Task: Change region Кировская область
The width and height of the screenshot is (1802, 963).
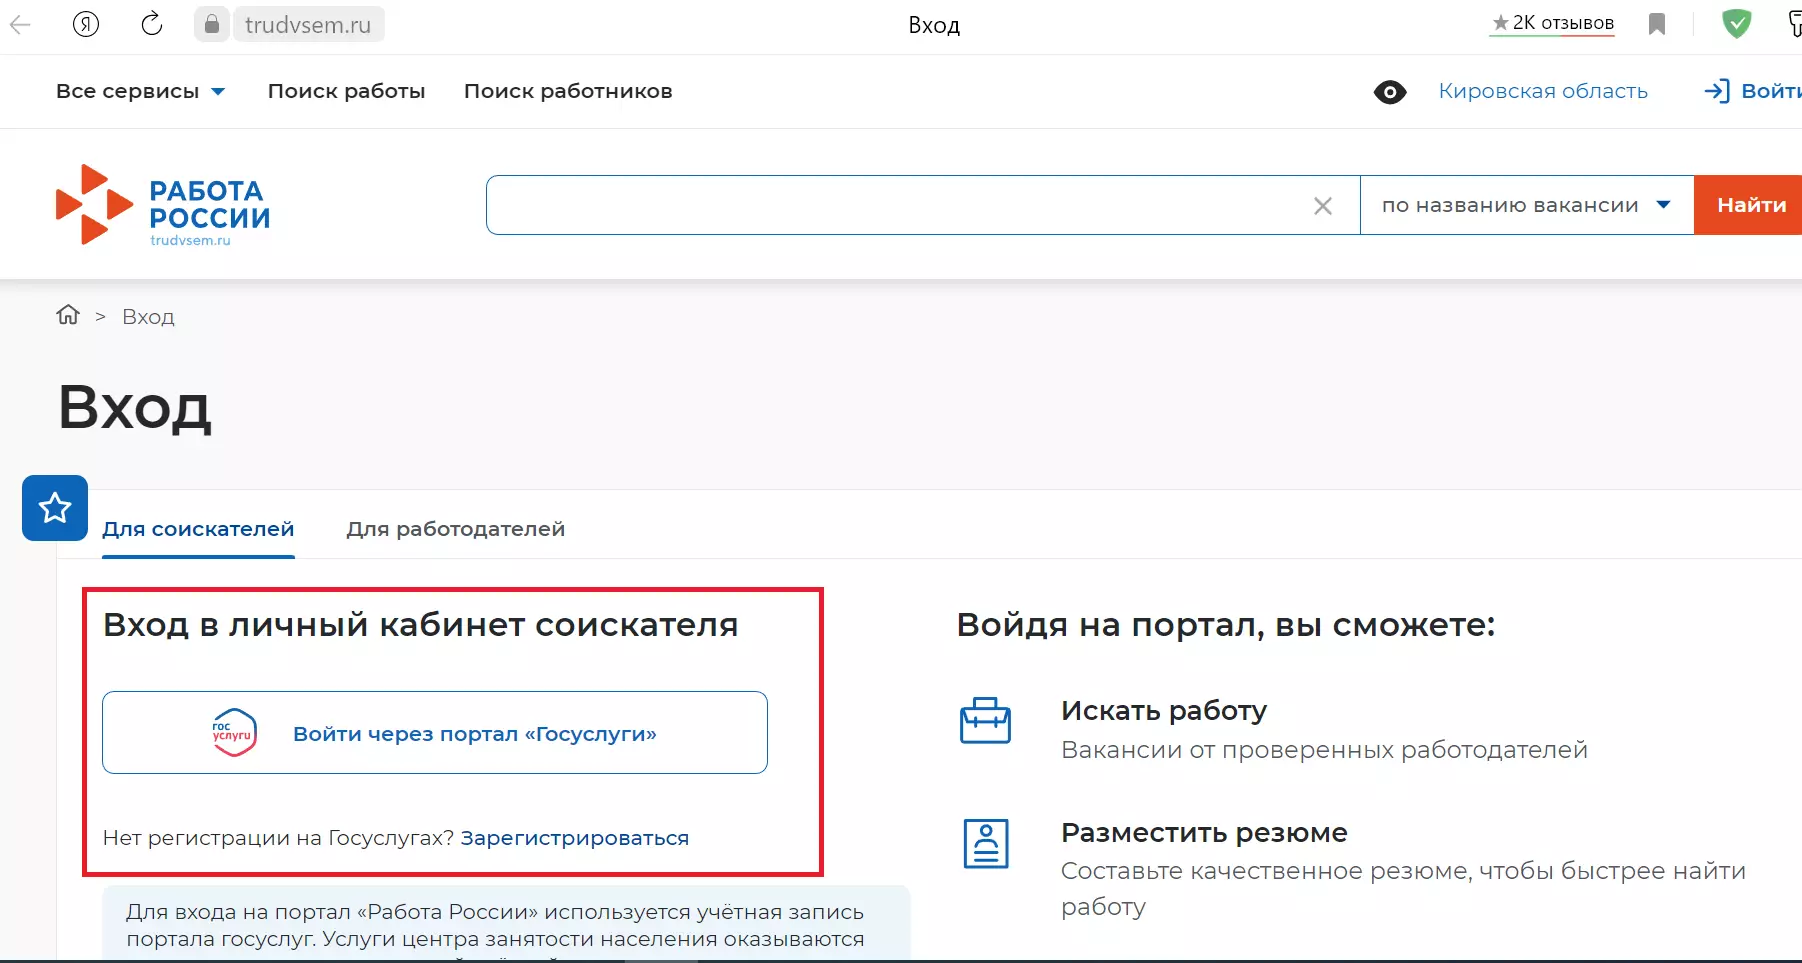Action: click(1543, 91)
